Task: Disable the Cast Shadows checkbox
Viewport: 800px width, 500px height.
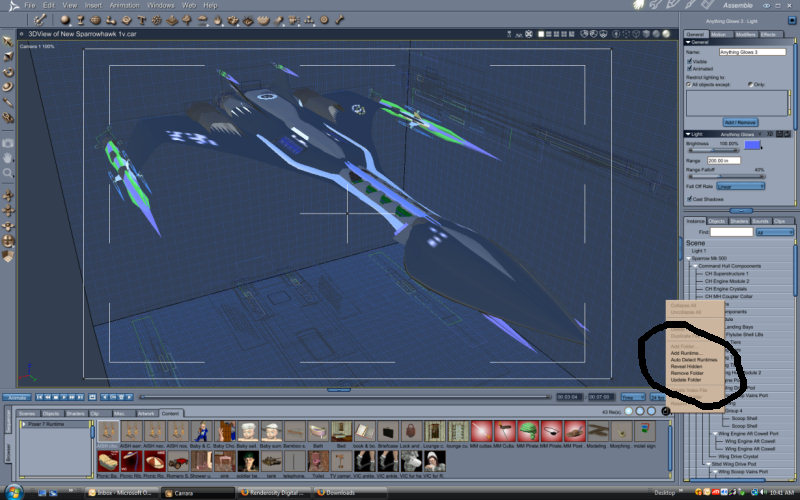Action: coord(689,198)
